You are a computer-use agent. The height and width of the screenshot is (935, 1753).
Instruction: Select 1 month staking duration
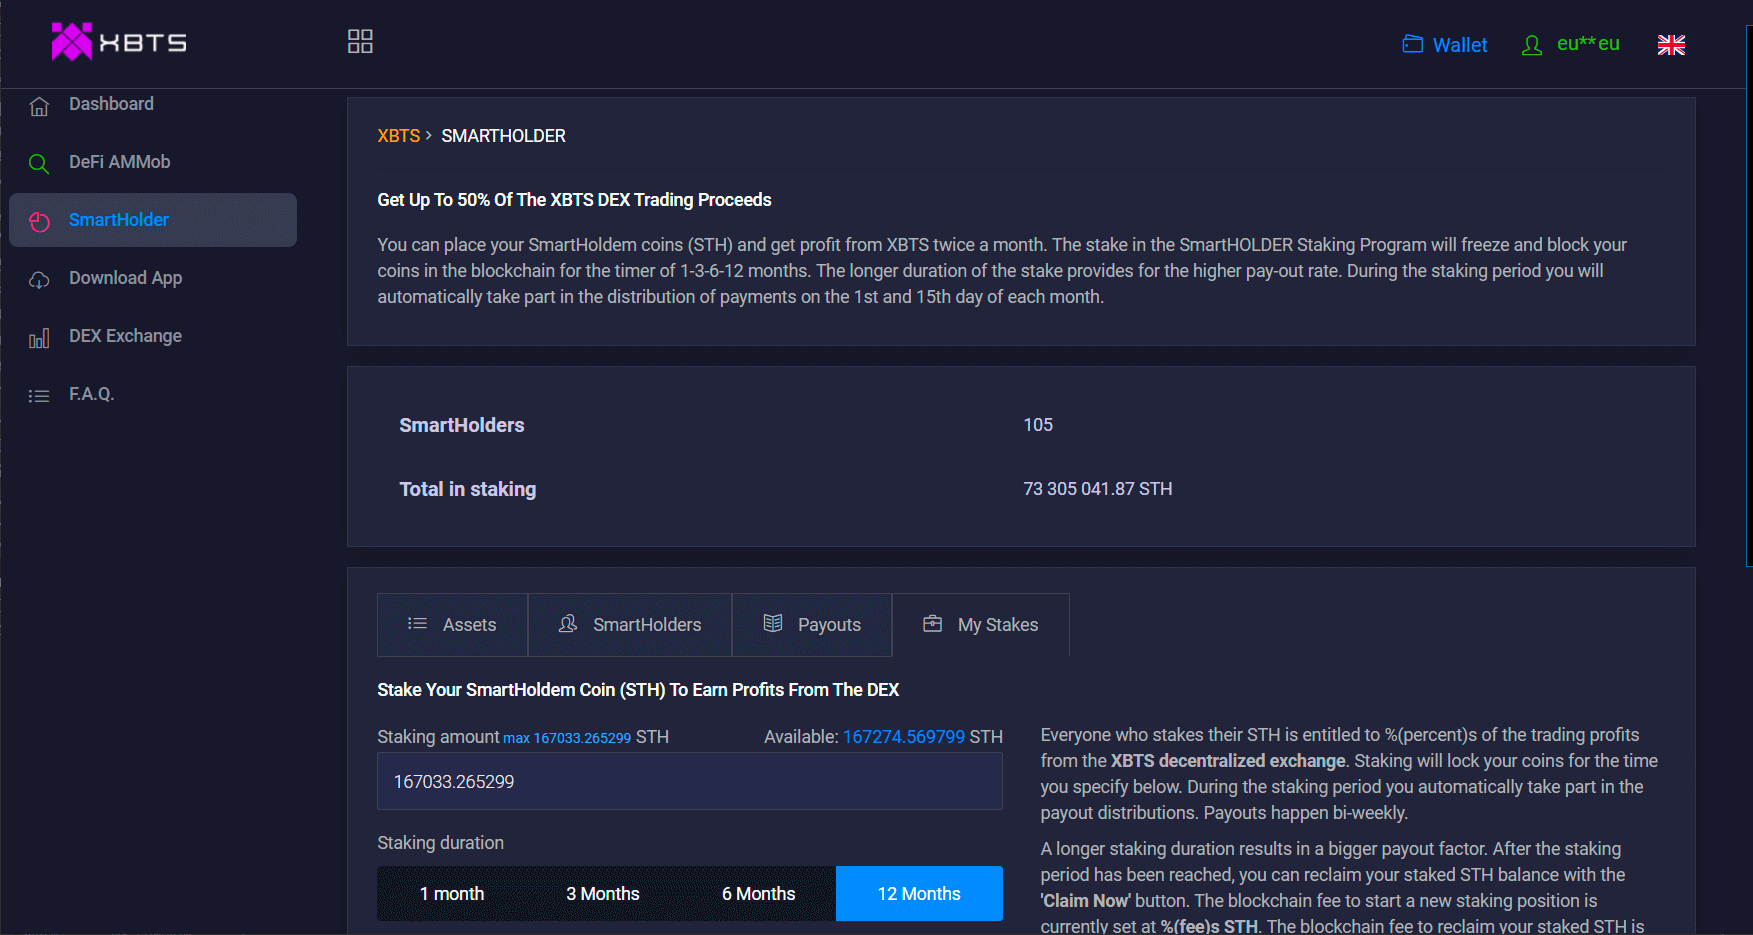click(452, 894)
